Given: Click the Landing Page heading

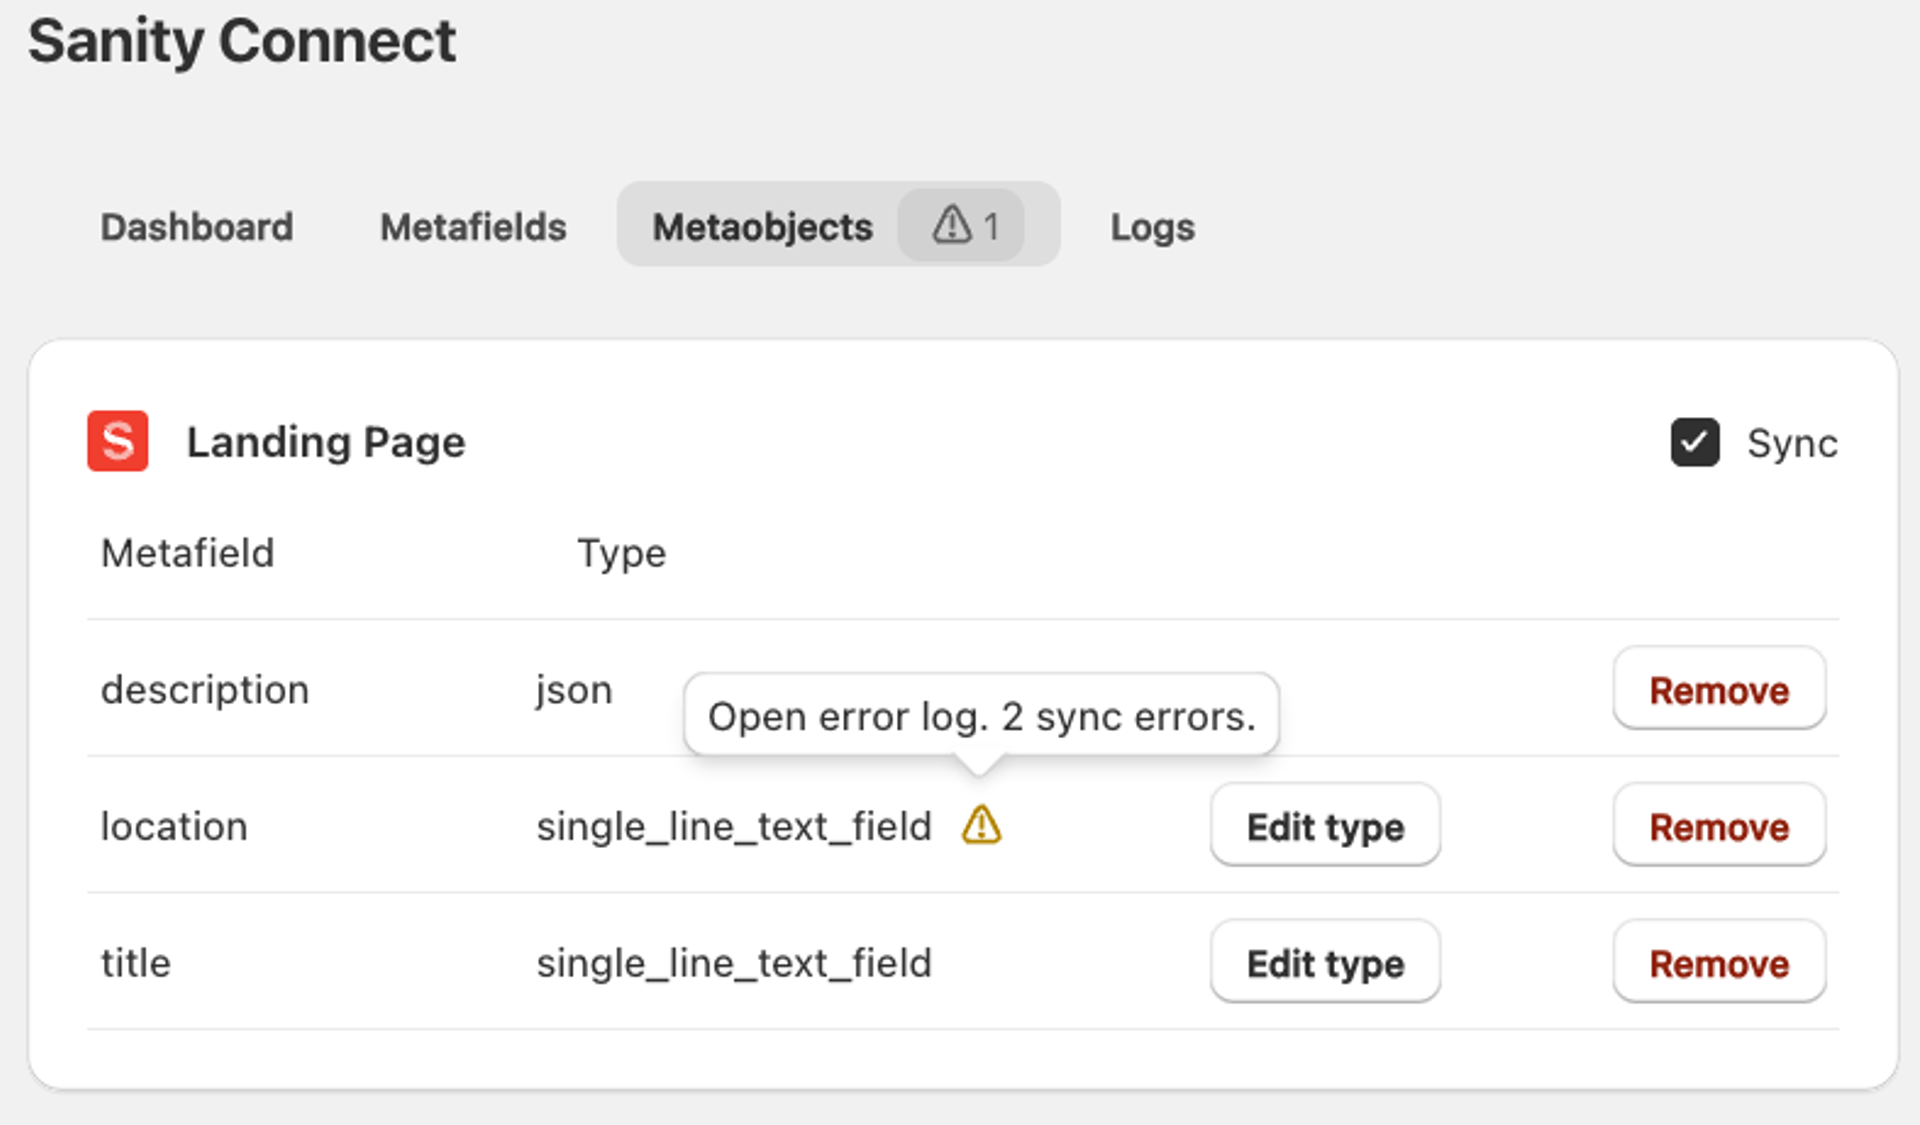Looking at the screenshot, I should coord(326,442).
